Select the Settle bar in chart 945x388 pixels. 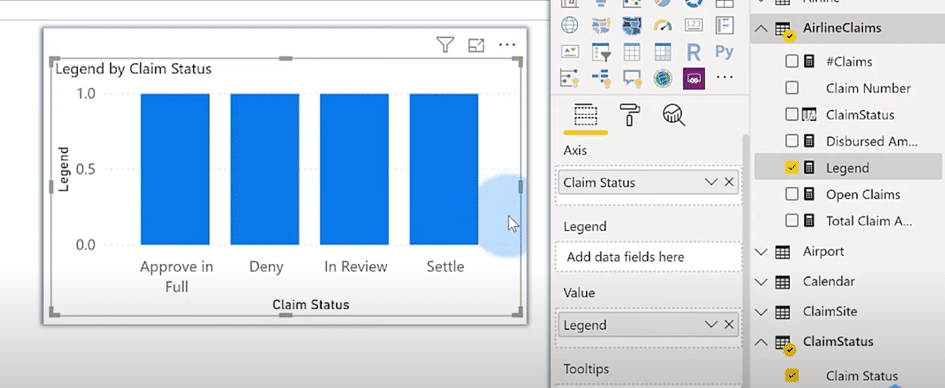444,169
